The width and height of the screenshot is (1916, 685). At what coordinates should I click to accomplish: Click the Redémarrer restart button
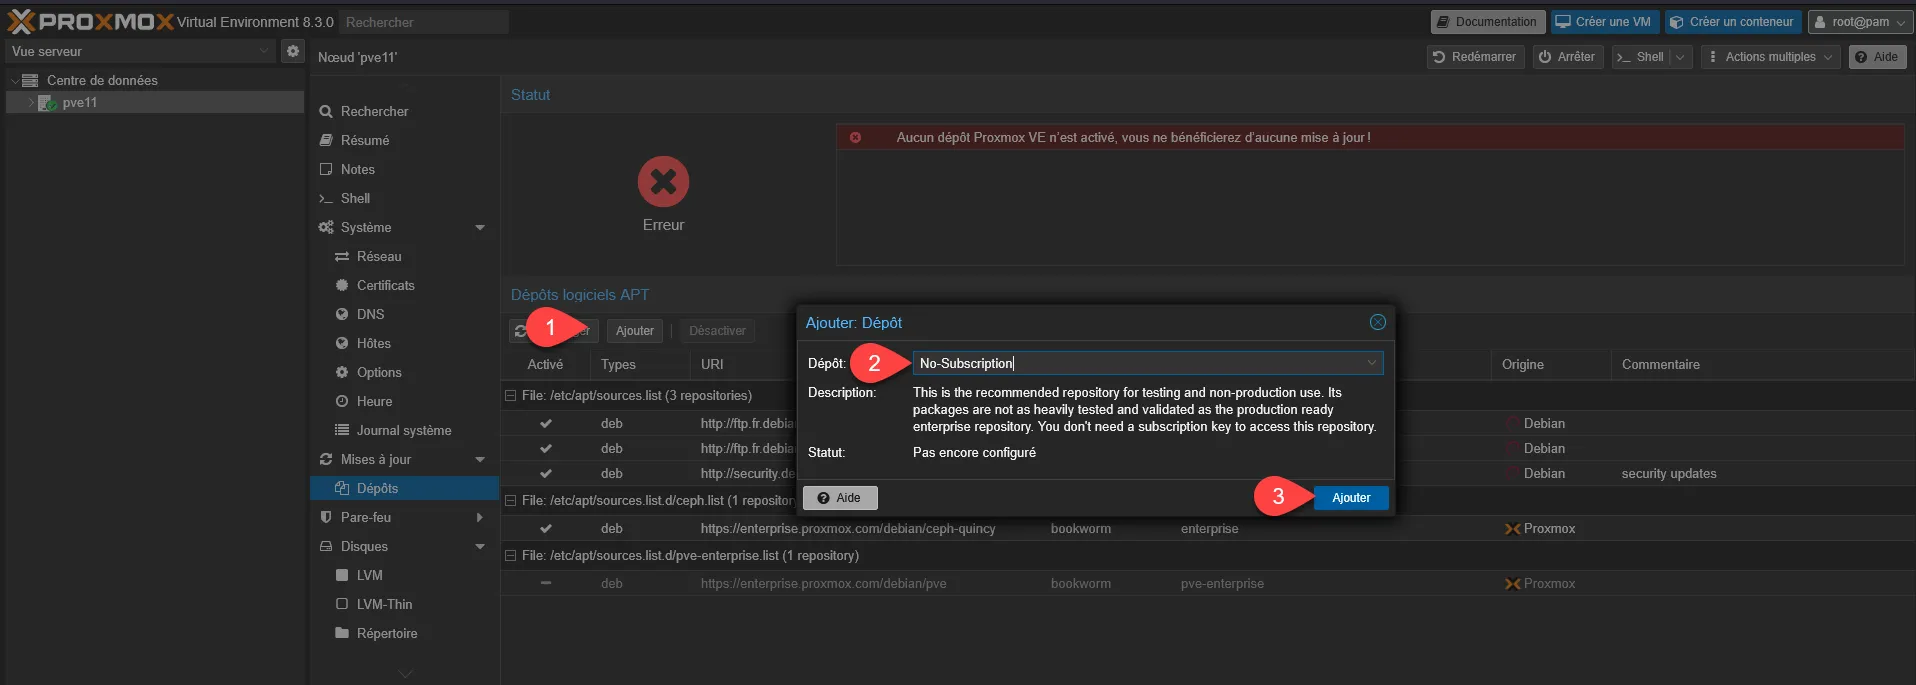pos(1475,57)
